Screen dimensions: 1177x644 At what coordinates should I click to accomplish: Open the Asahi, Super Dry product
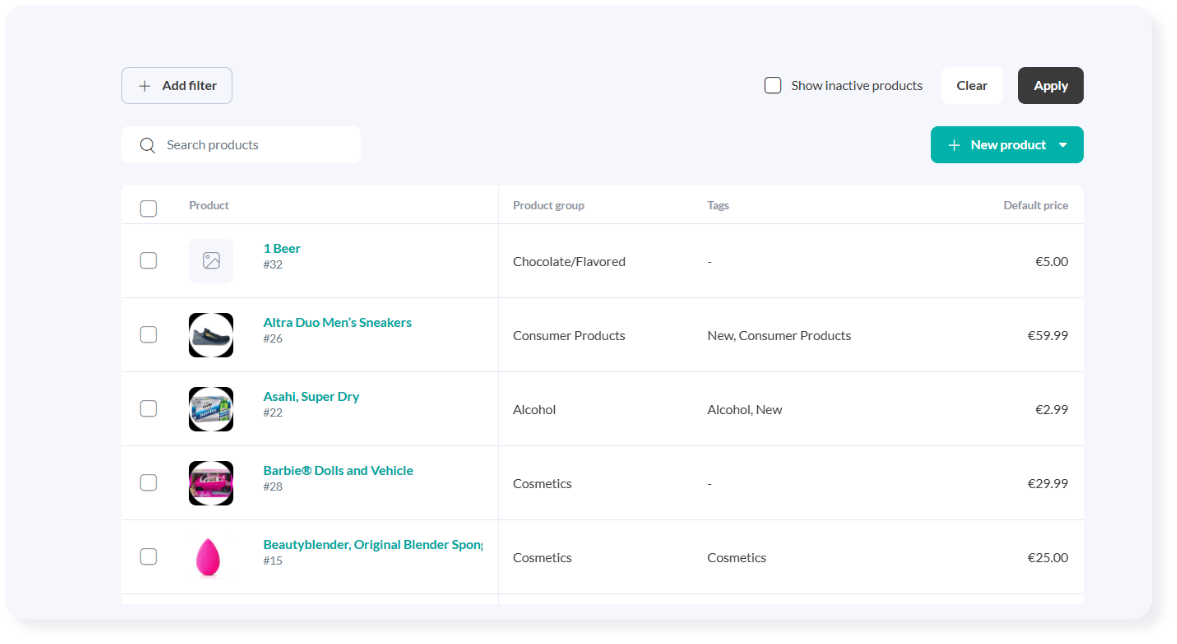click(x=311, y=396)
